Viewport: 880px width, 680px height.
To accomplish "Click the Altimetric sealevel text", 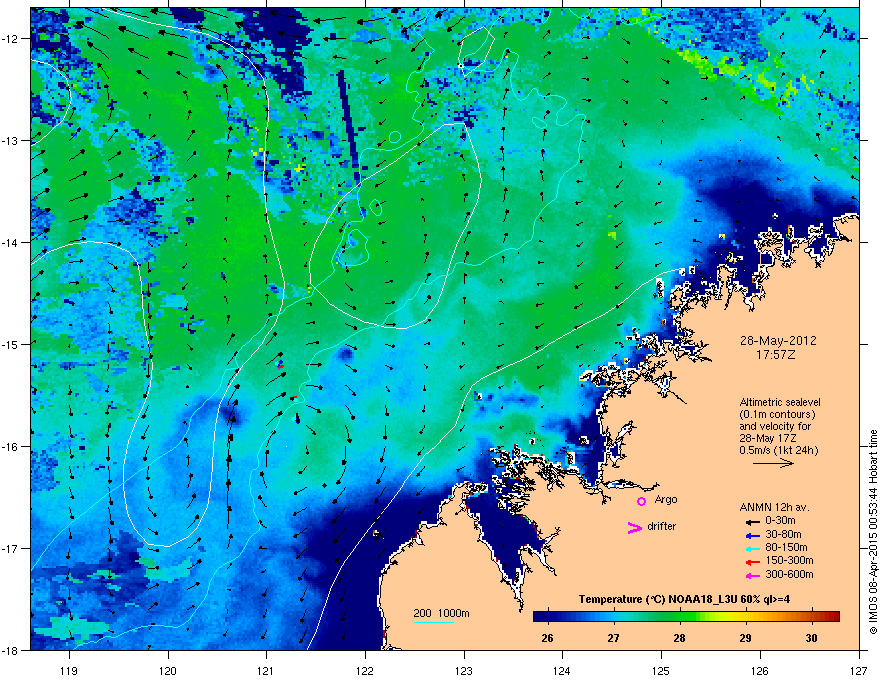I will (780, 402).
